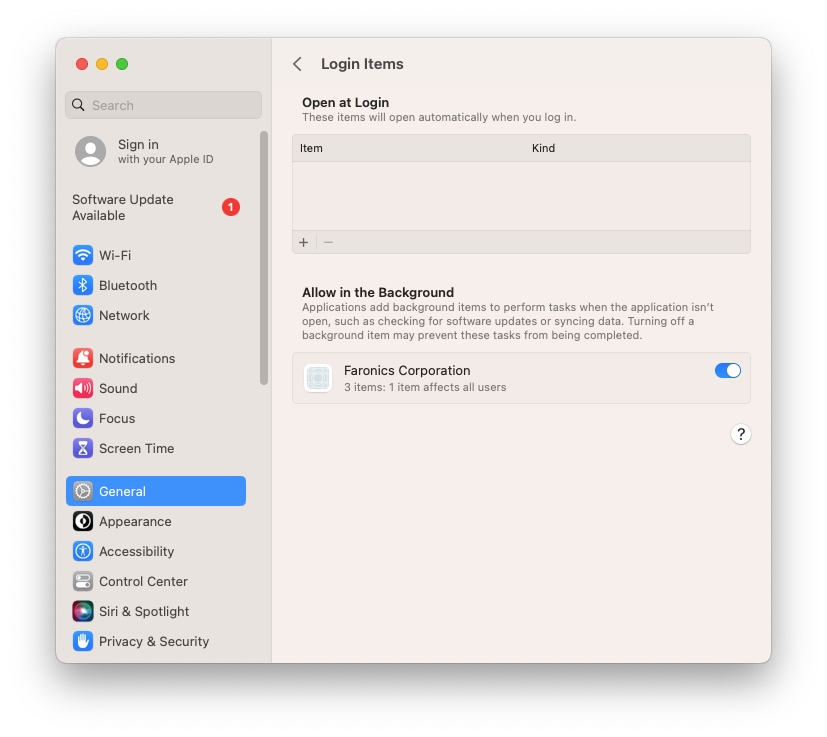Open Siri & Spotlight icon
The image size is (827, 737).
pyautogui.click(x=83, y=611)
